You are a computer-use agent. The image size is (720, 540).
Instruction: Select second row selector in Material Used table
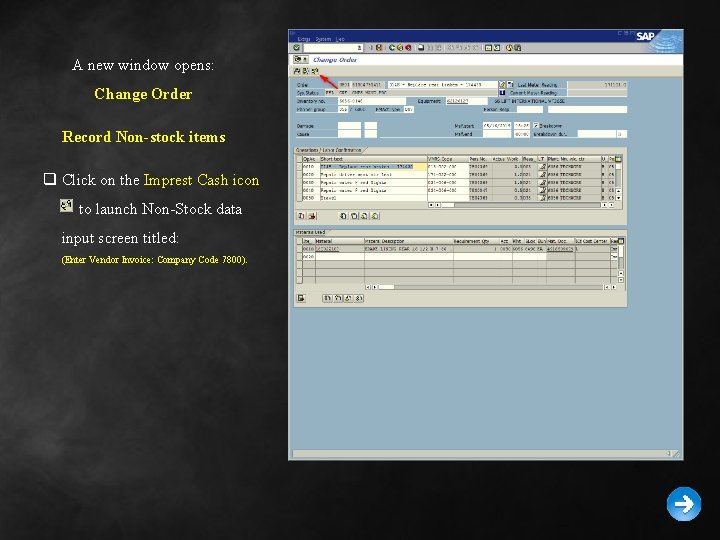coord(299,257)
